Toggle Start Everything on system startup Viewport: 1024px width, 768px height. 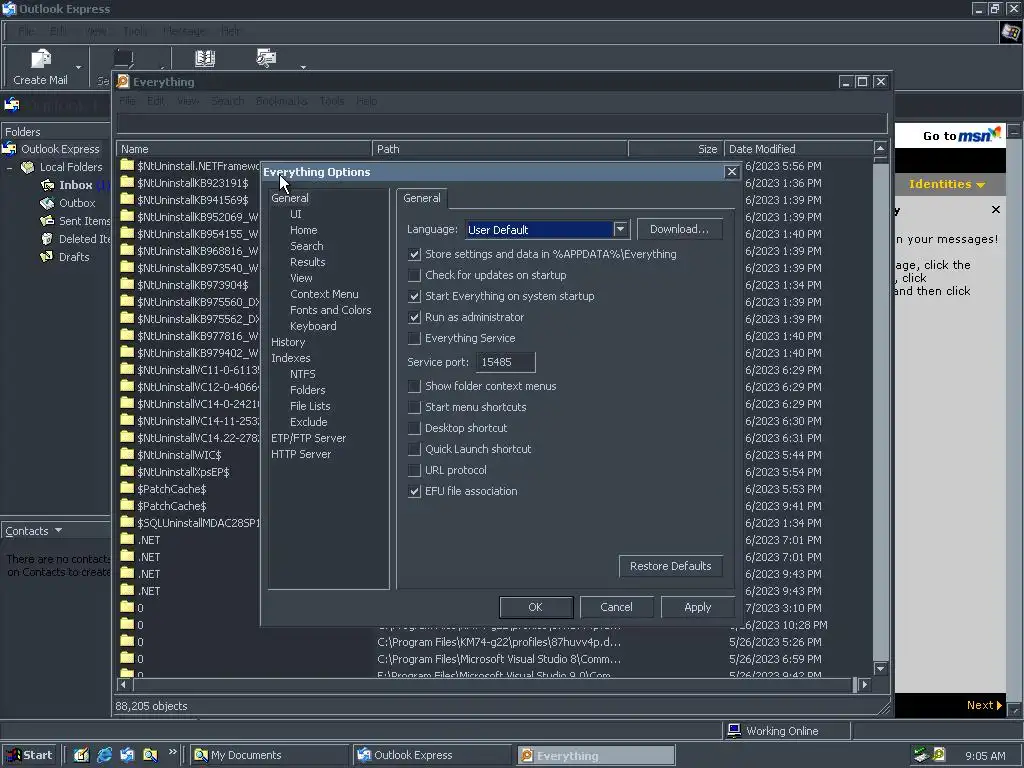[414, 296]
